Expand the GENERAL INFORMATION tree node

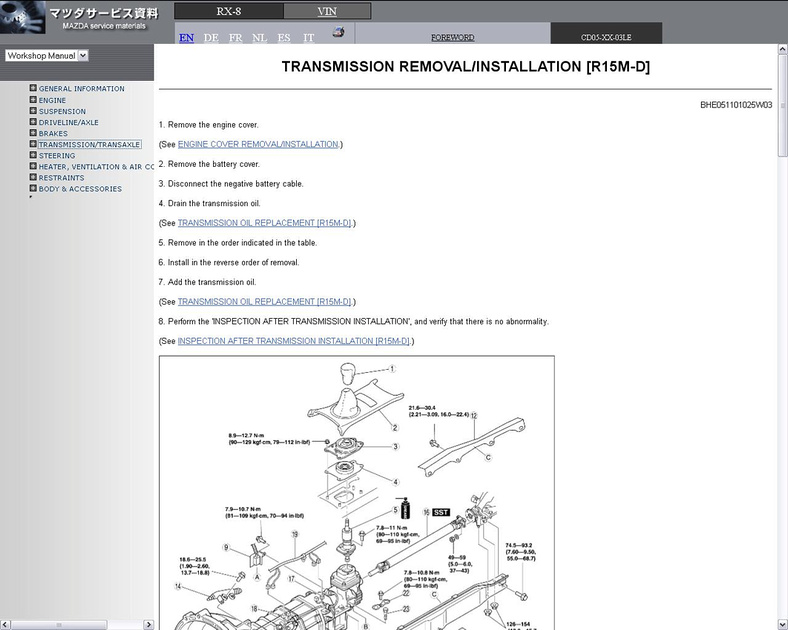click(x=33, y=88)
